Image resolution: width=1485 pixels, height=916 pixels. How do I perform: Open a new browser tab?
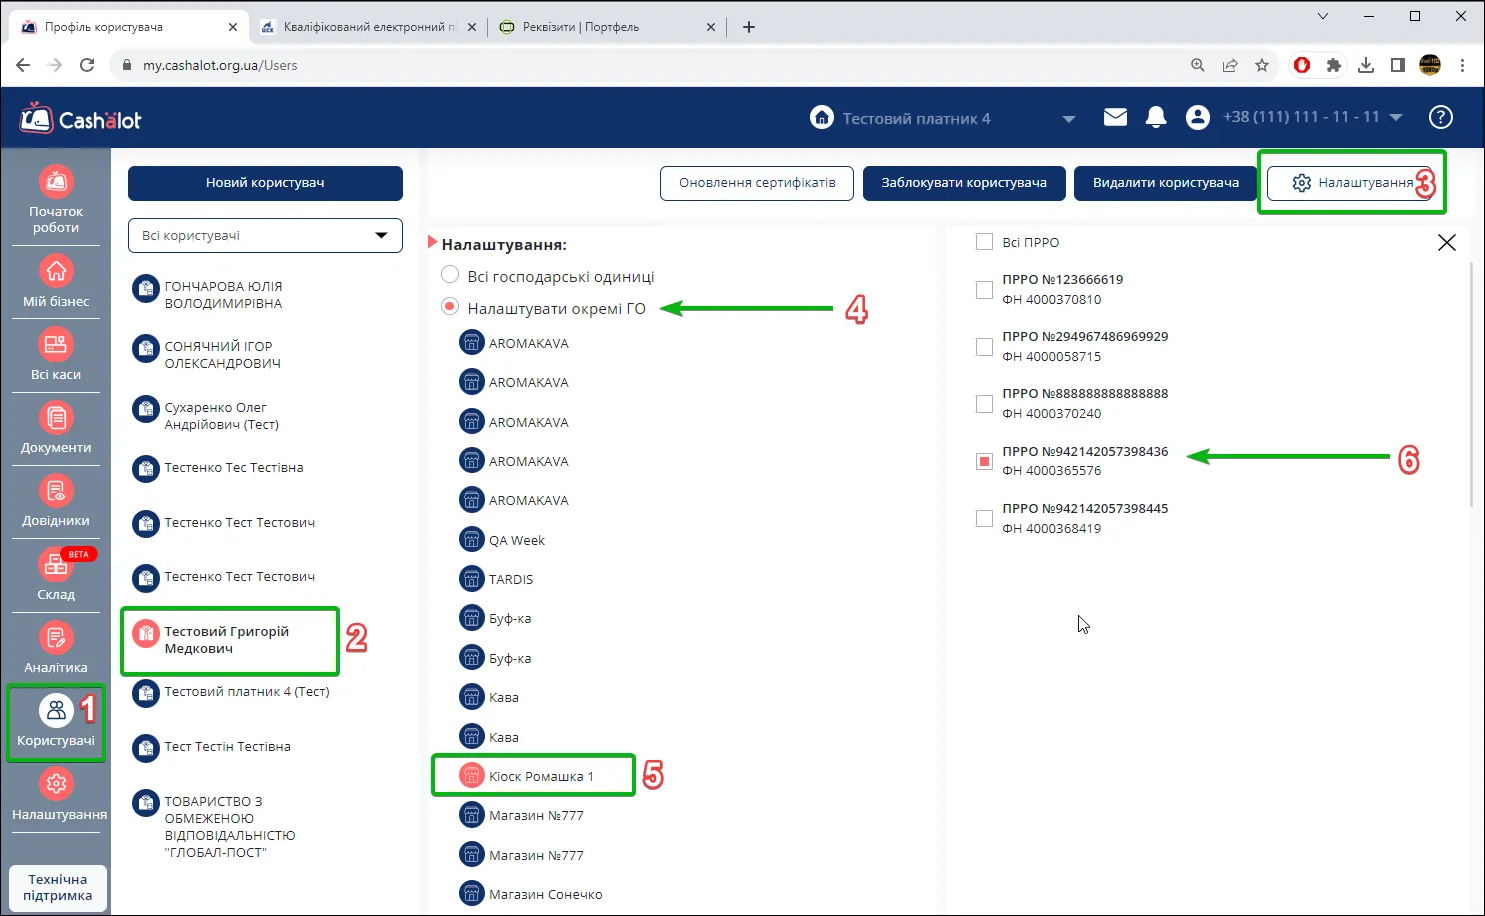point(748,27)
